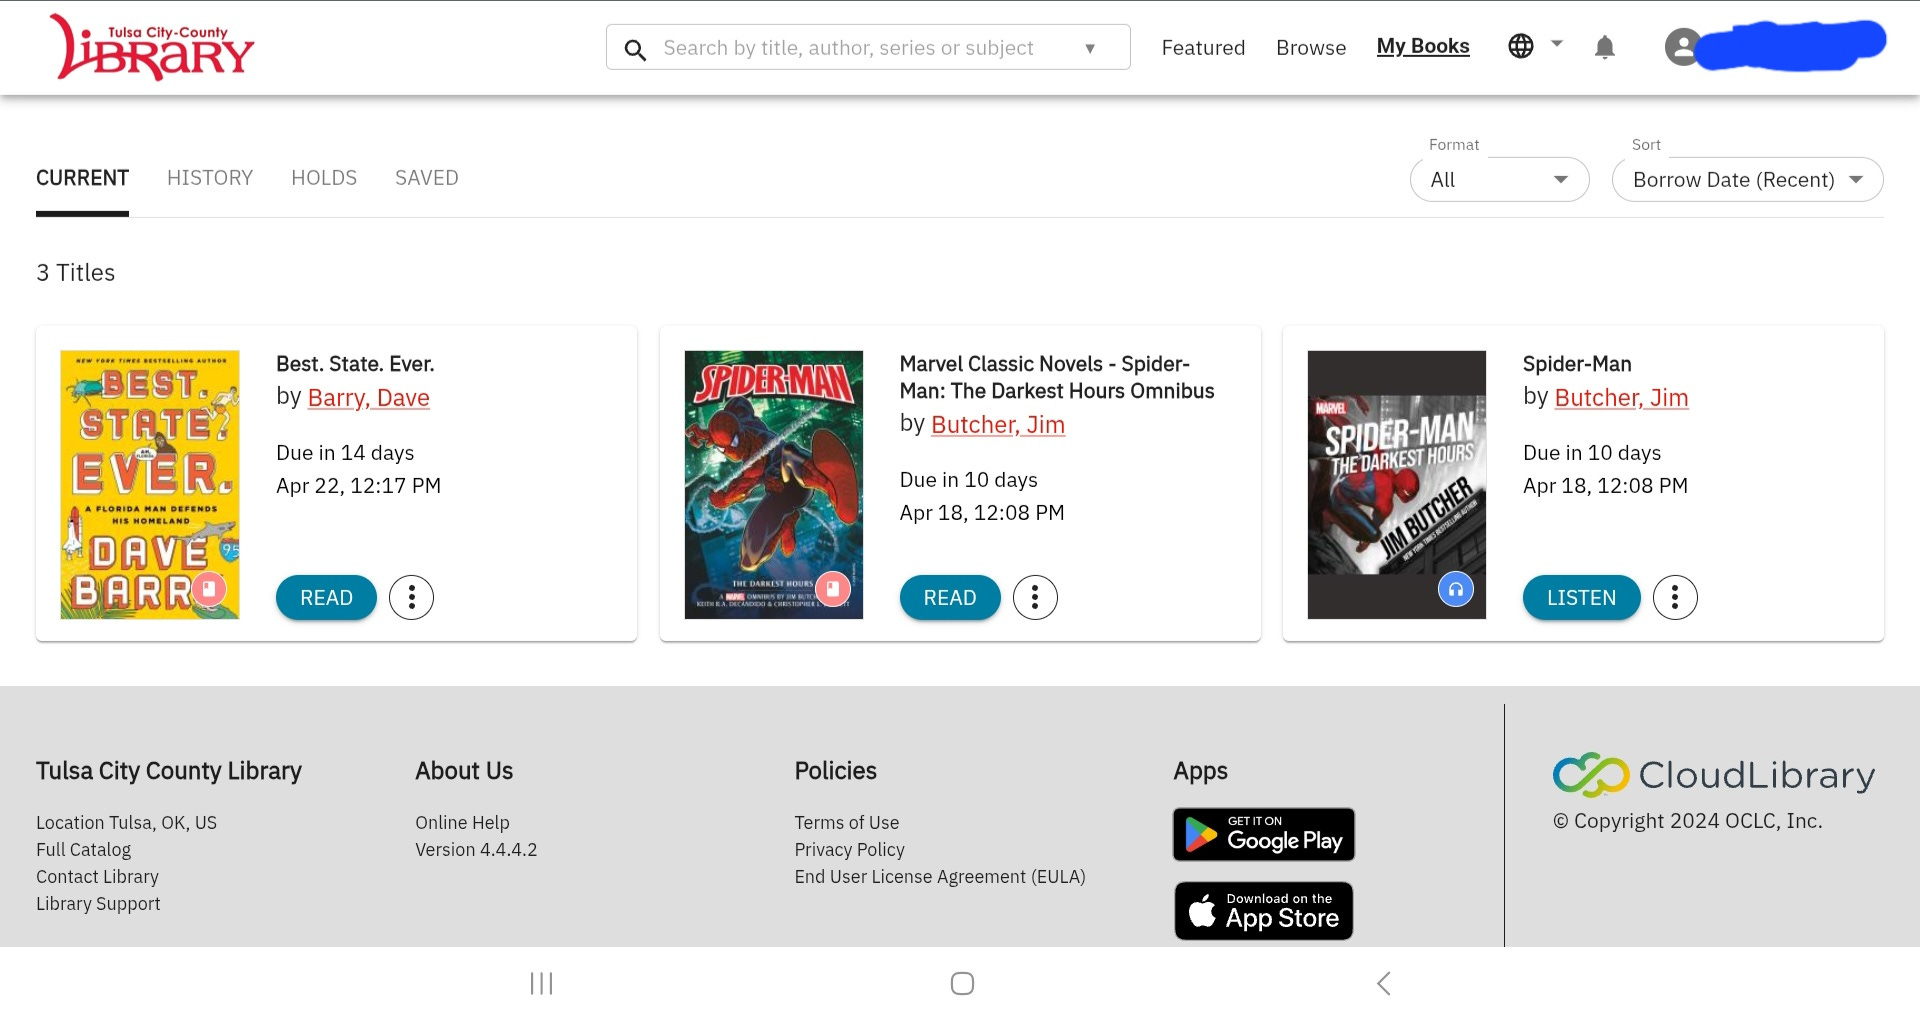The image size is (1920, 1019).
Task: Open more options for Darkest Hours Omnibus
Action: tap(1035, 598)
